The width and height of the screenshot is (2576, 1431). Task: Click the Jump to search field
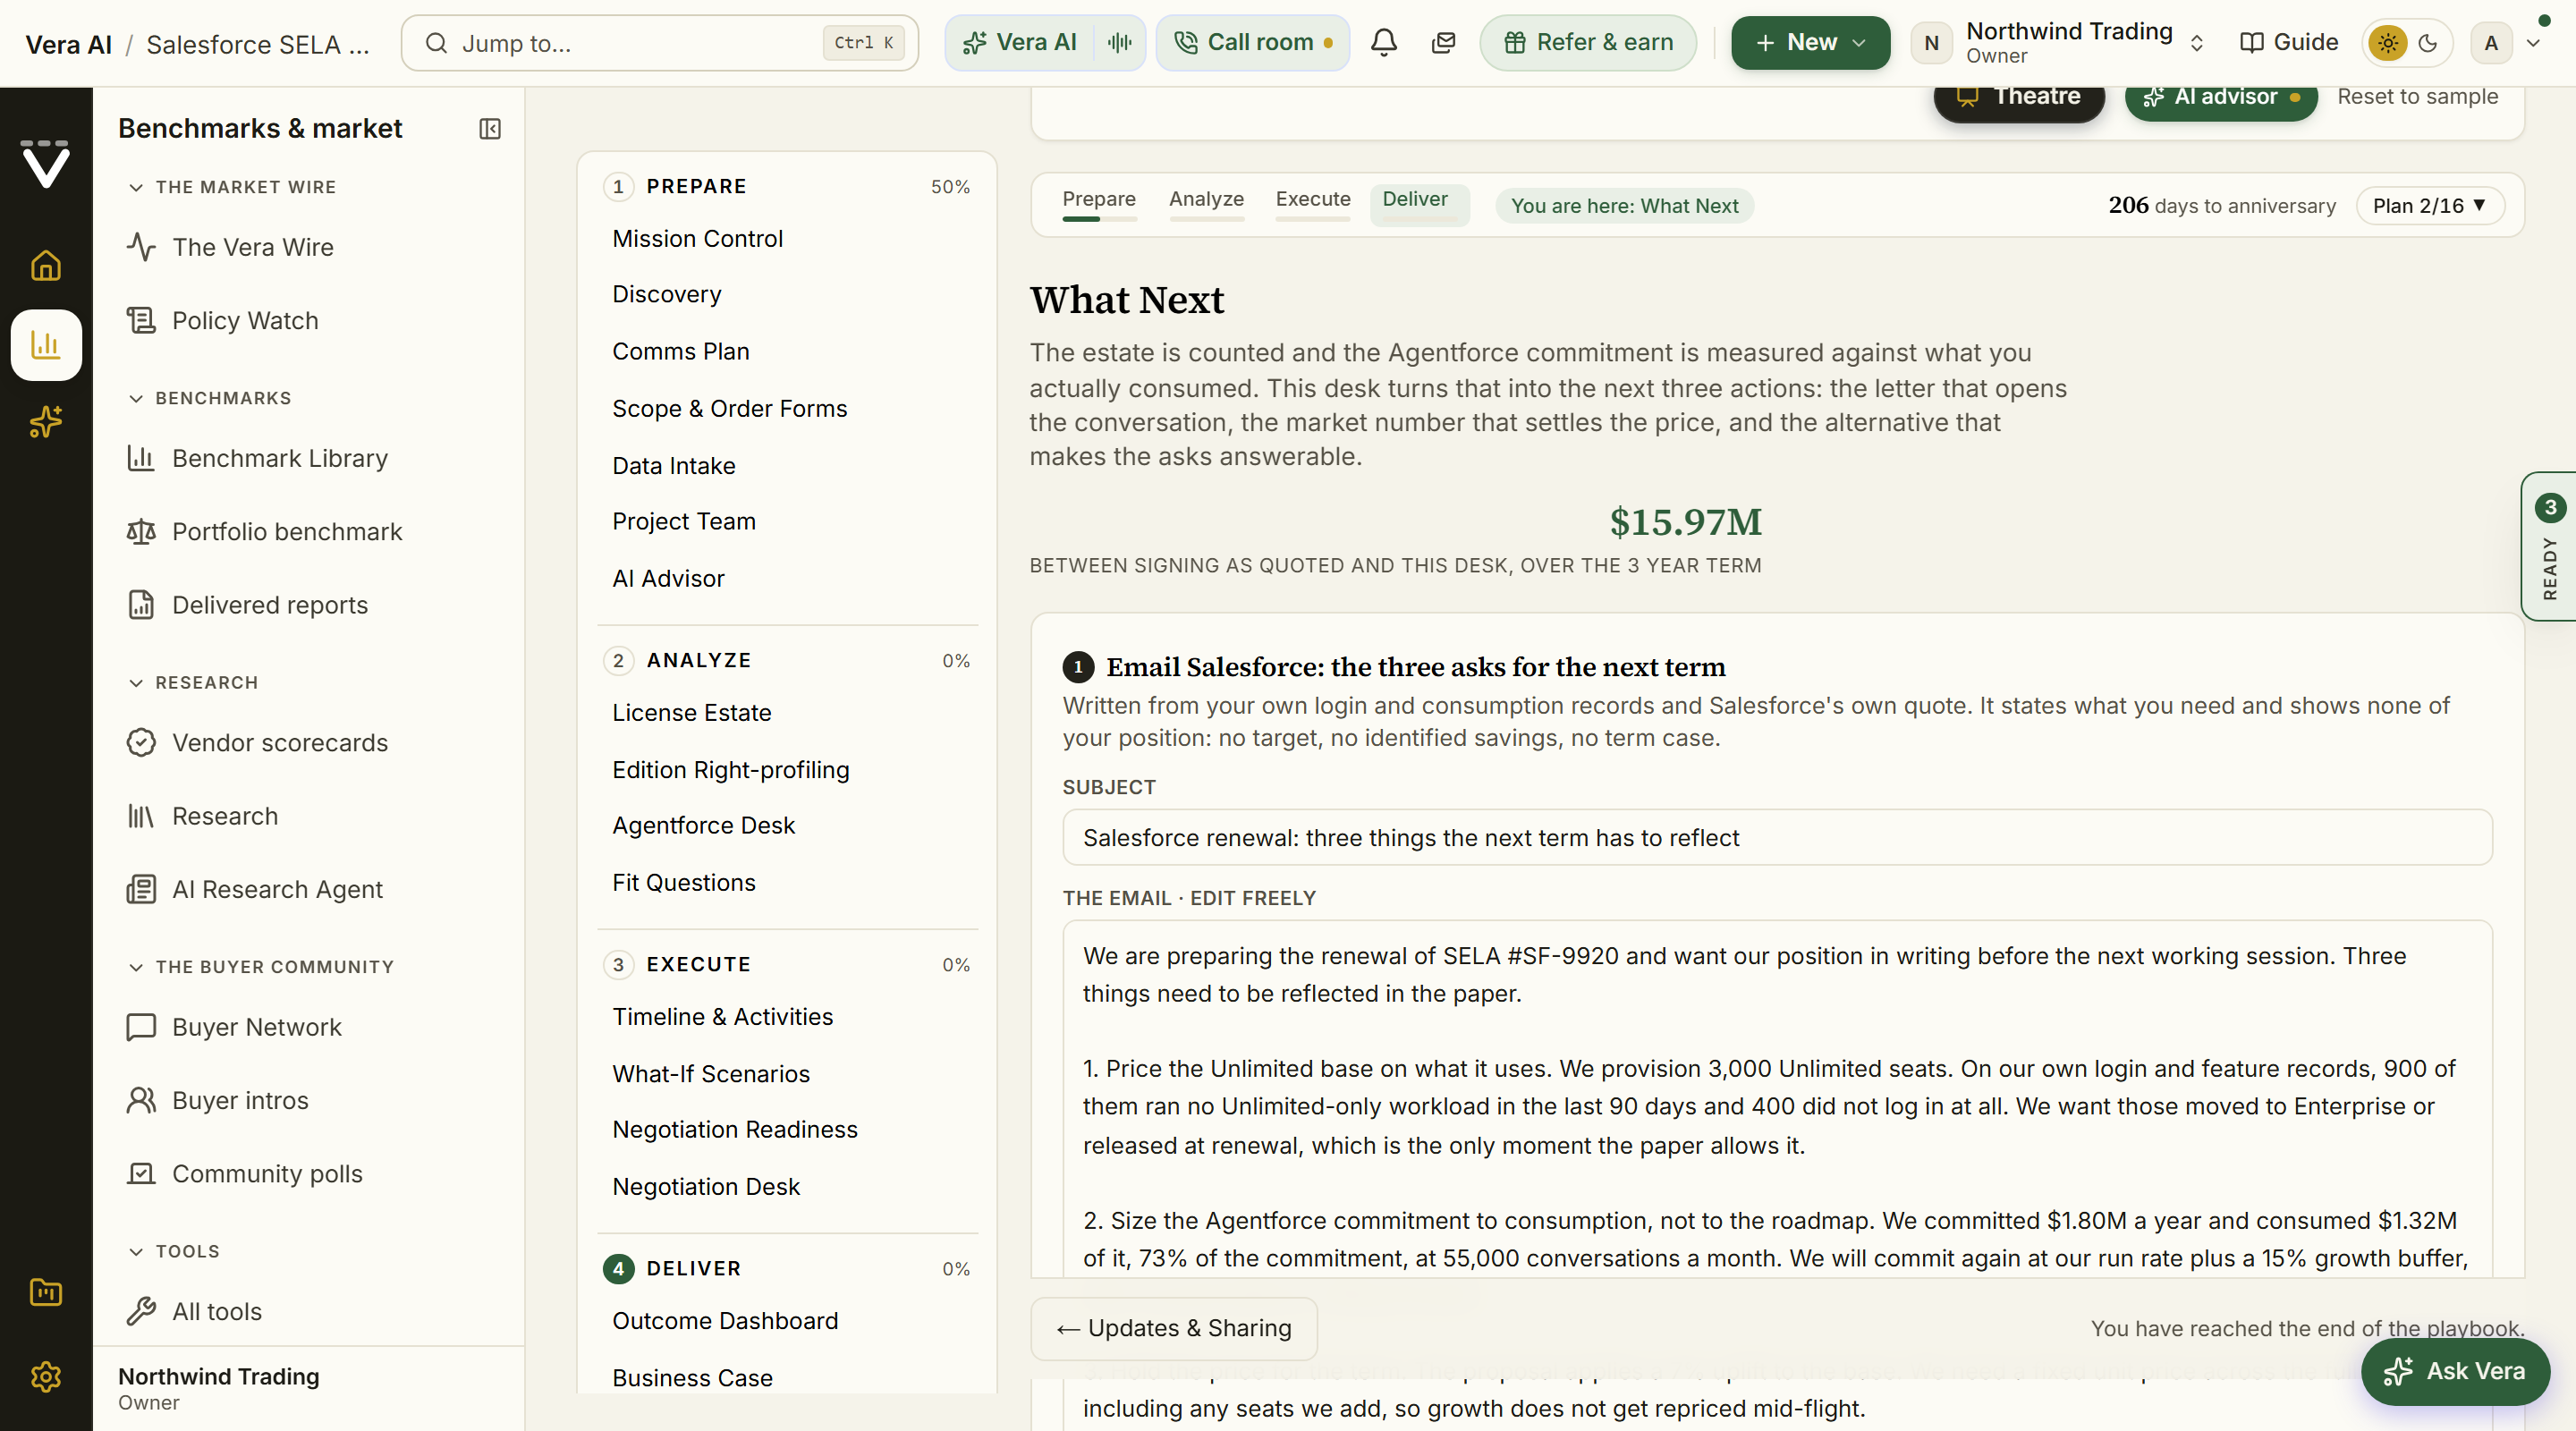coord(660,42)
